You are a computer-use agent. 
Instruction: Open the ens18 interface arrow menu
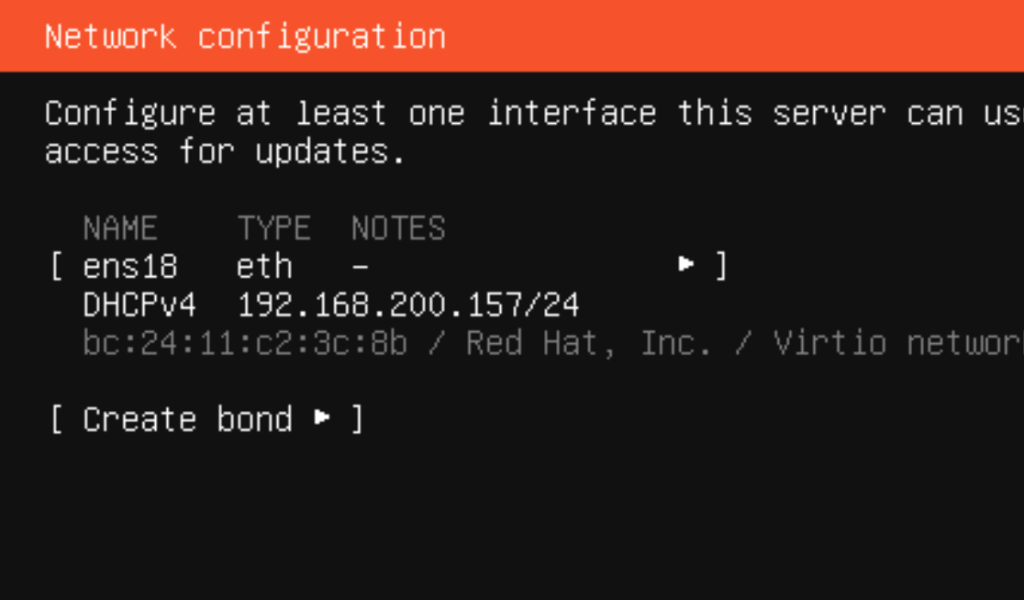tap(685, 264)
